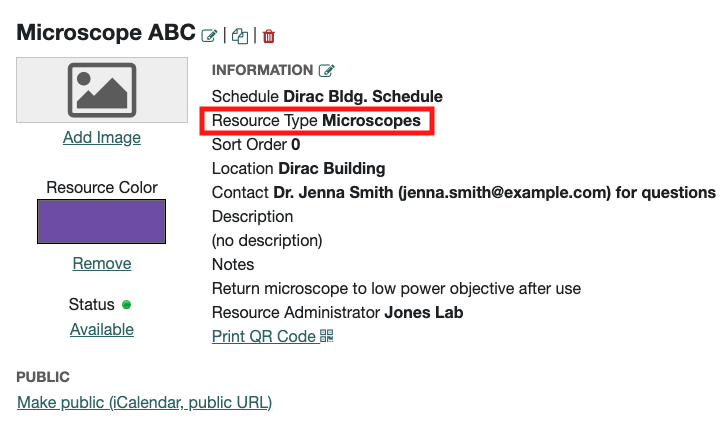Open the Add Image link
Viewport: 727px width, 439px height.
pyautogui.click(x=102, y=137)
